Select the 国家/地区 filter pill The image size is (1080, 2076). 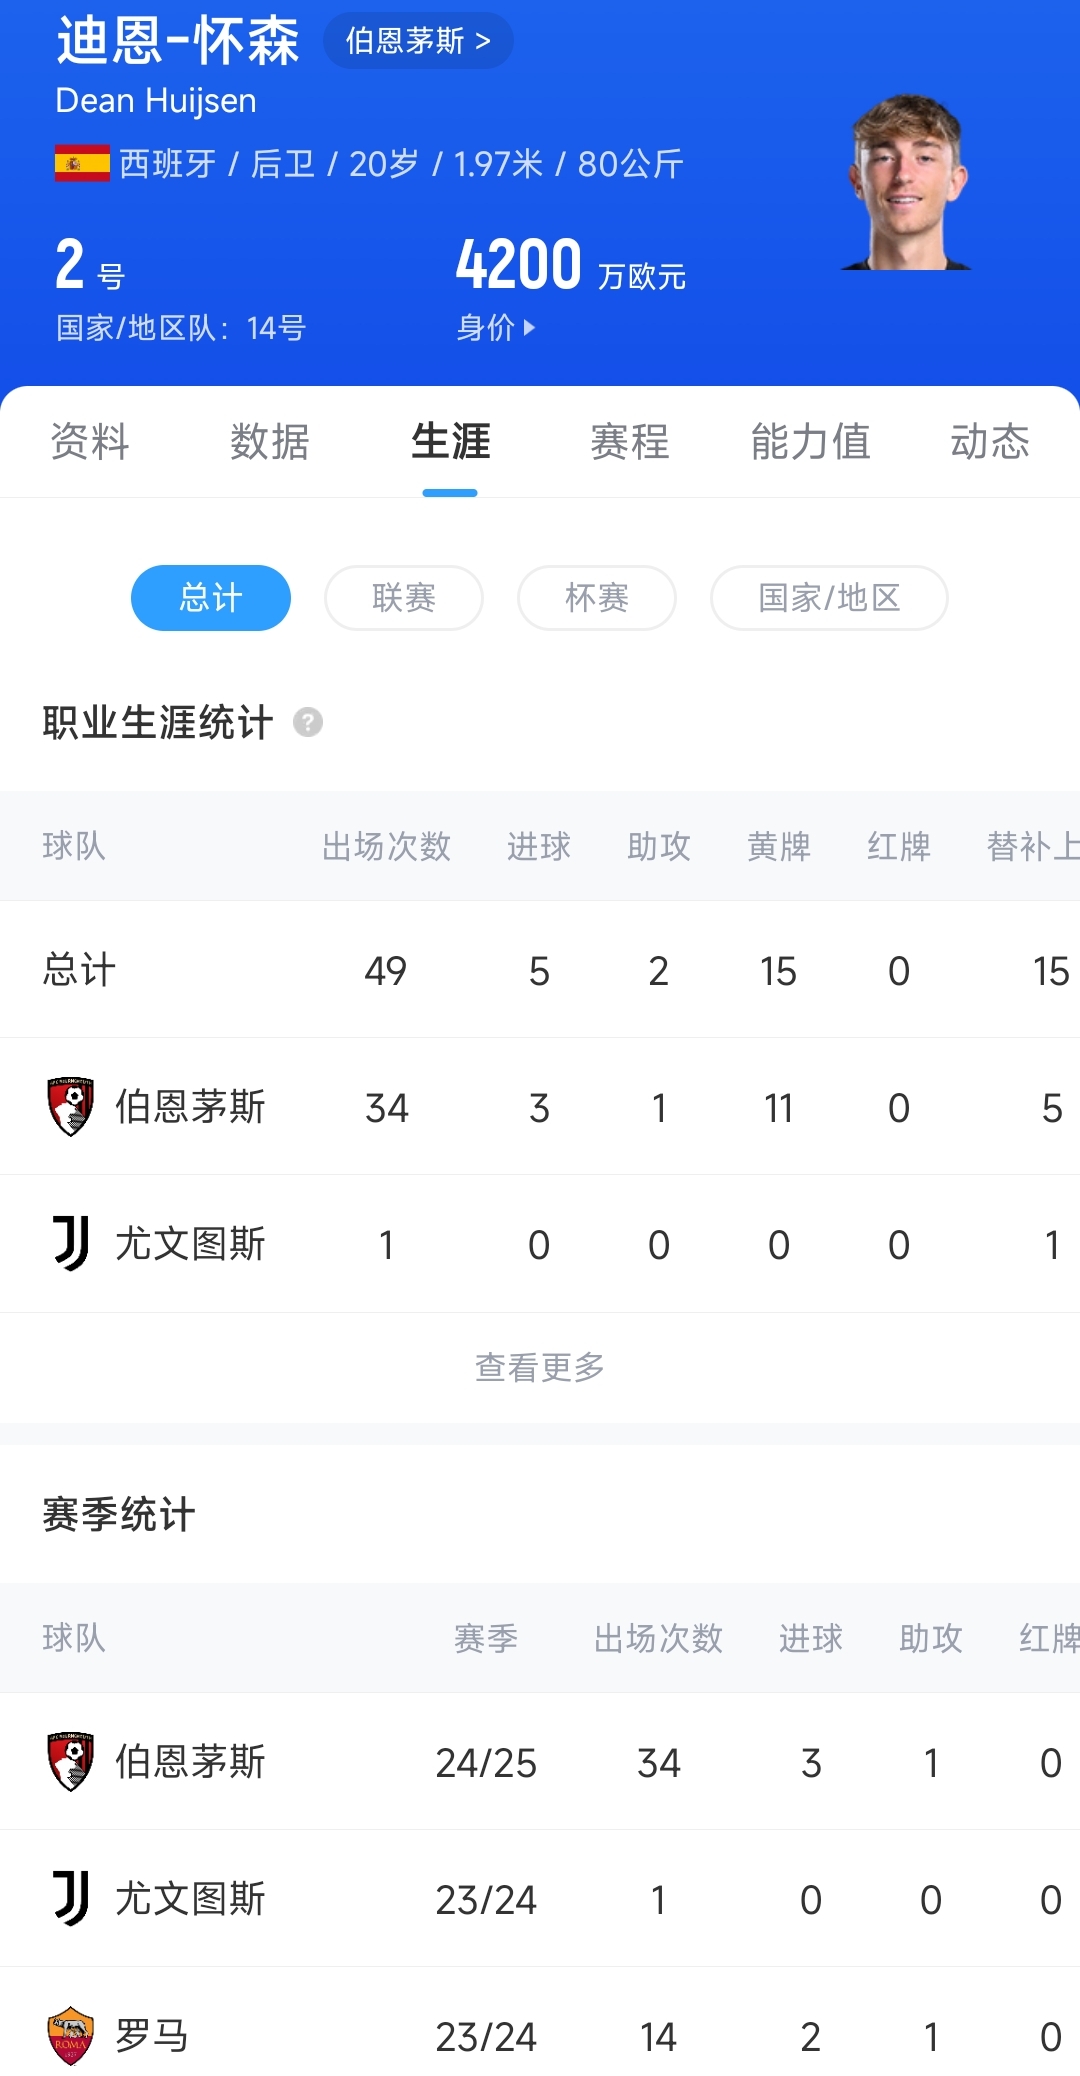[x=829, y=598]
